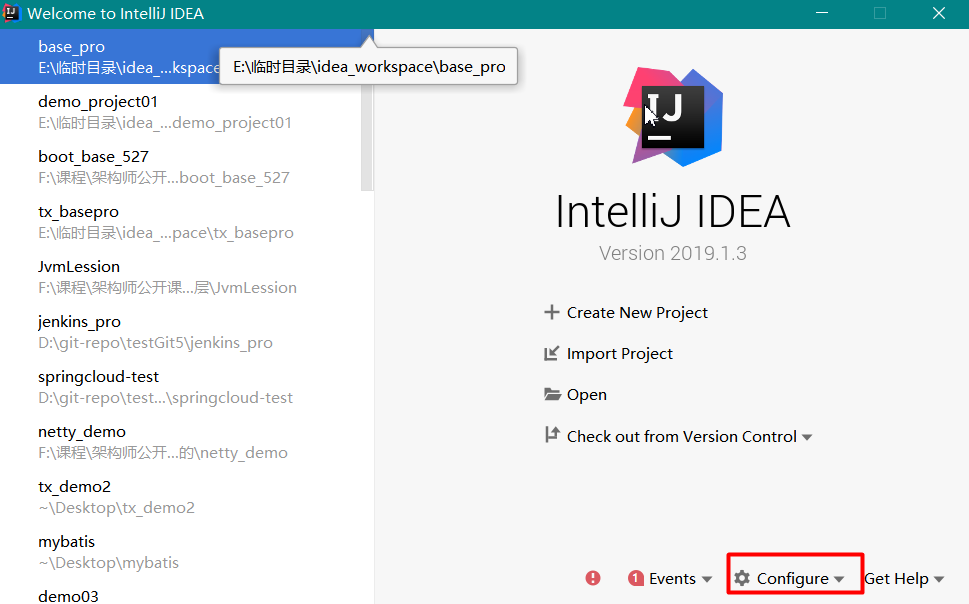Click the folder icon next to Open

point(552,394)
